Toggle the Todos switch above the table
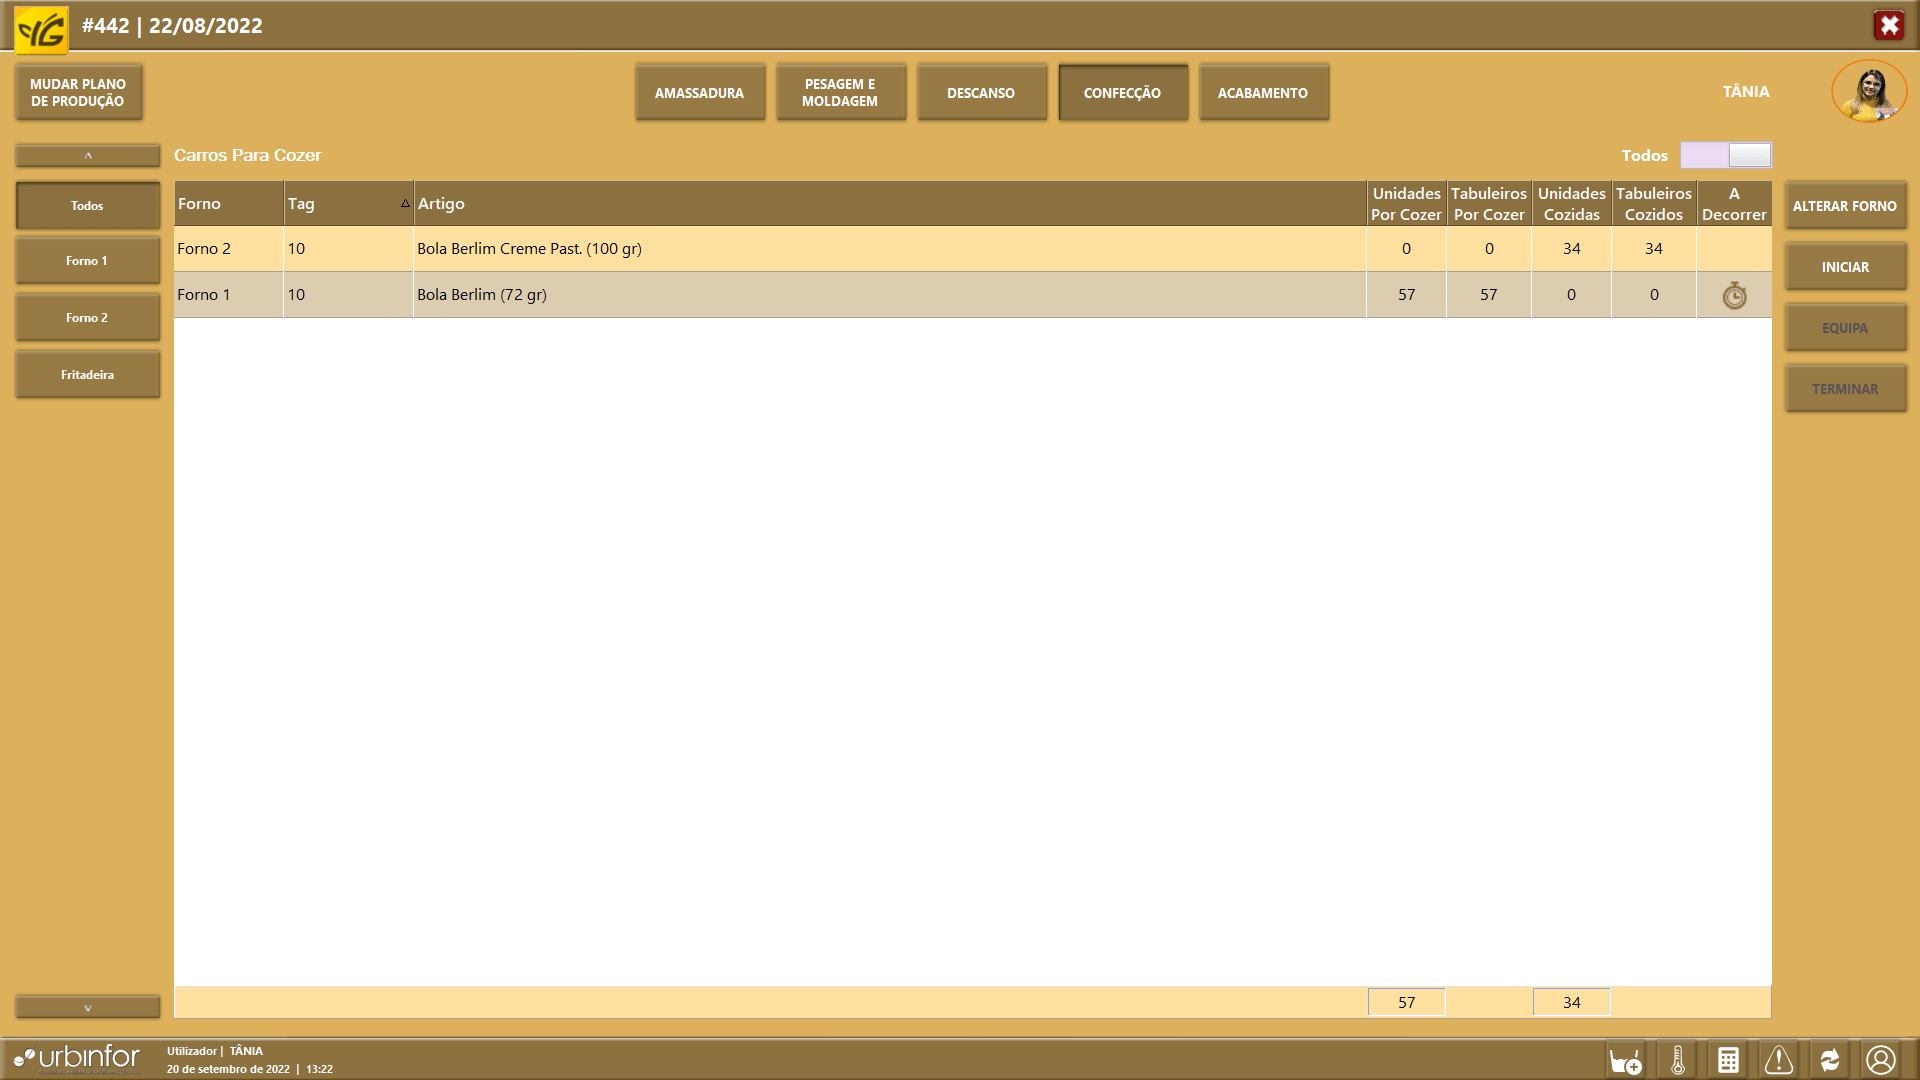This screenshot has height=1080, width=1920. (1726, 155)
